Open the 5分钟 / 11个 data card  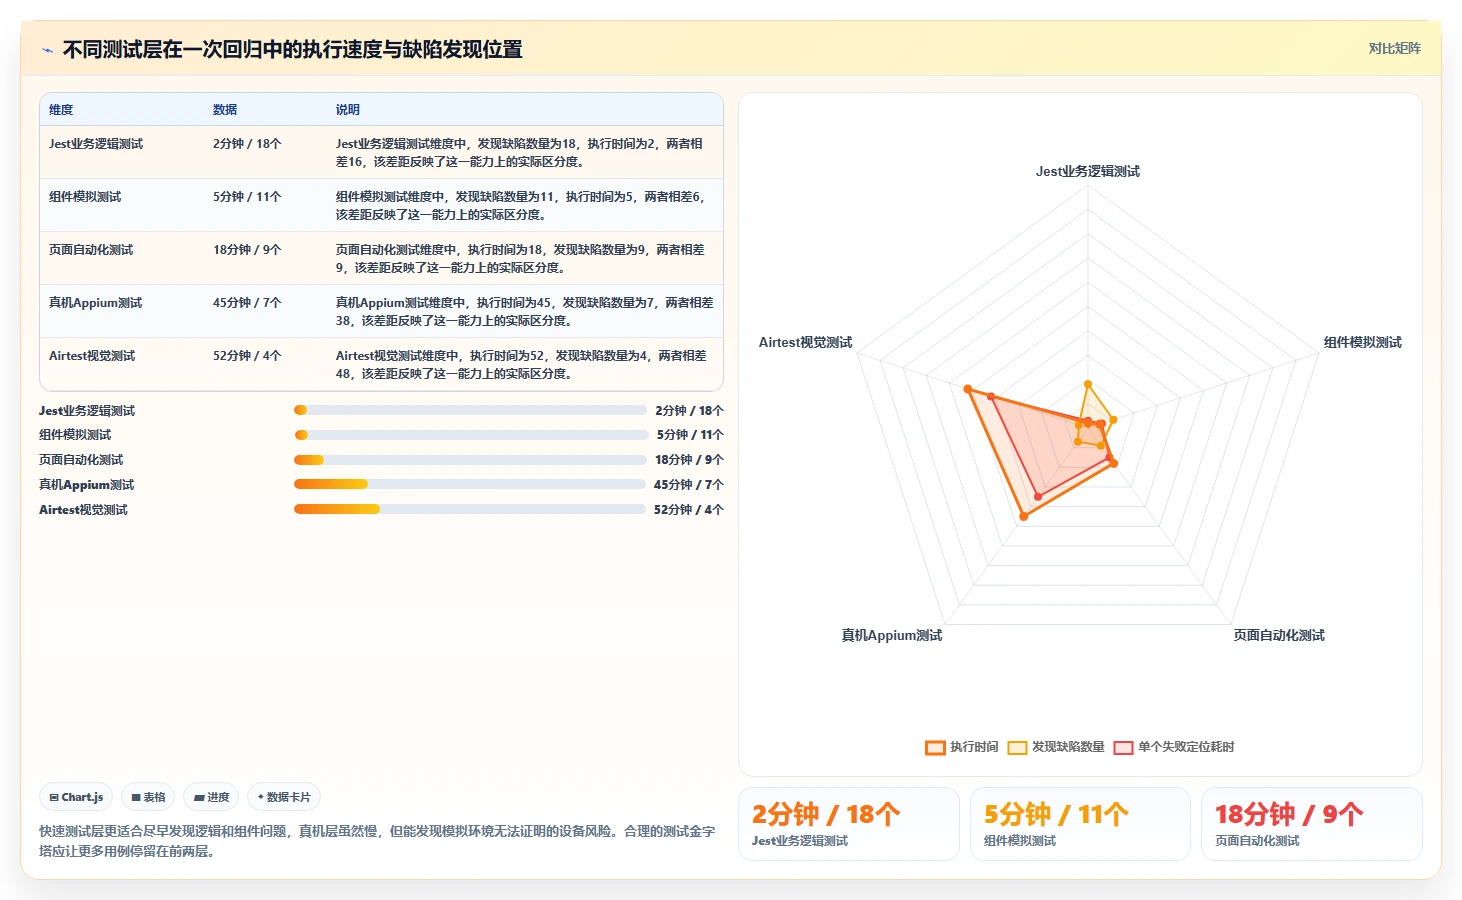tap(1080, 824)
